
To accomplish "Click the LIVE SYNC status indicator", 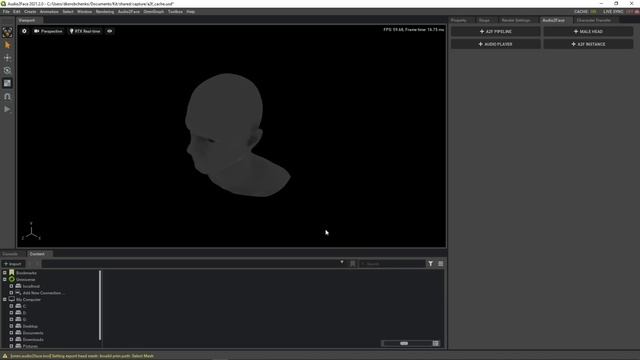I will 621,11.
